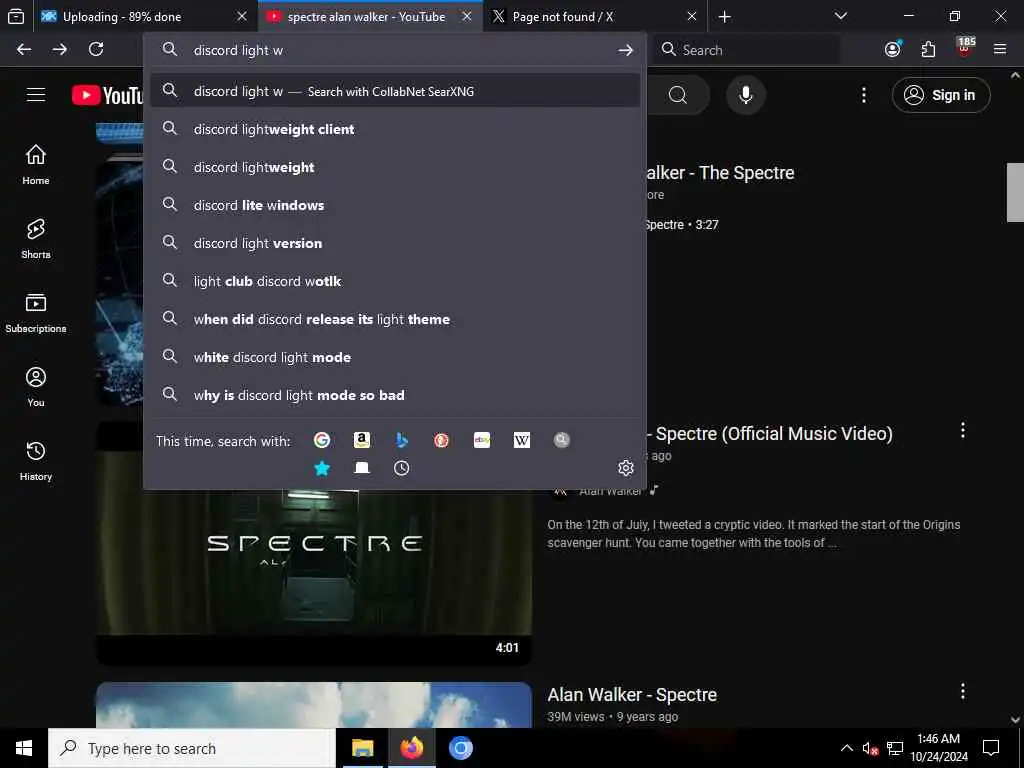
Task: Open File Explorer from taskbar
Action: click(x=362, y=748)
